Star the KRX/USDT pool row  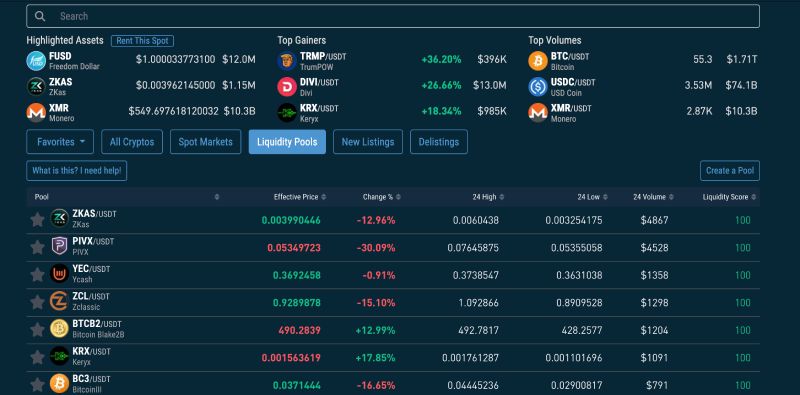pyautogui.click(x=37, y=357)
